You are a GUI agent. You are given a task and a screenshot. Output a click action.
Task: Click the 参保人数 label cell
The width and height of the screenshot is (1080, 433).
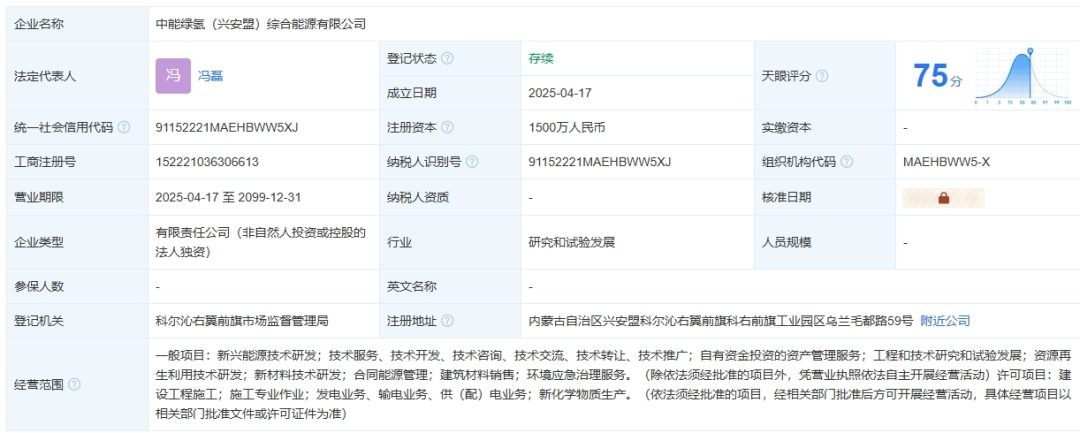tap(77, 286)
